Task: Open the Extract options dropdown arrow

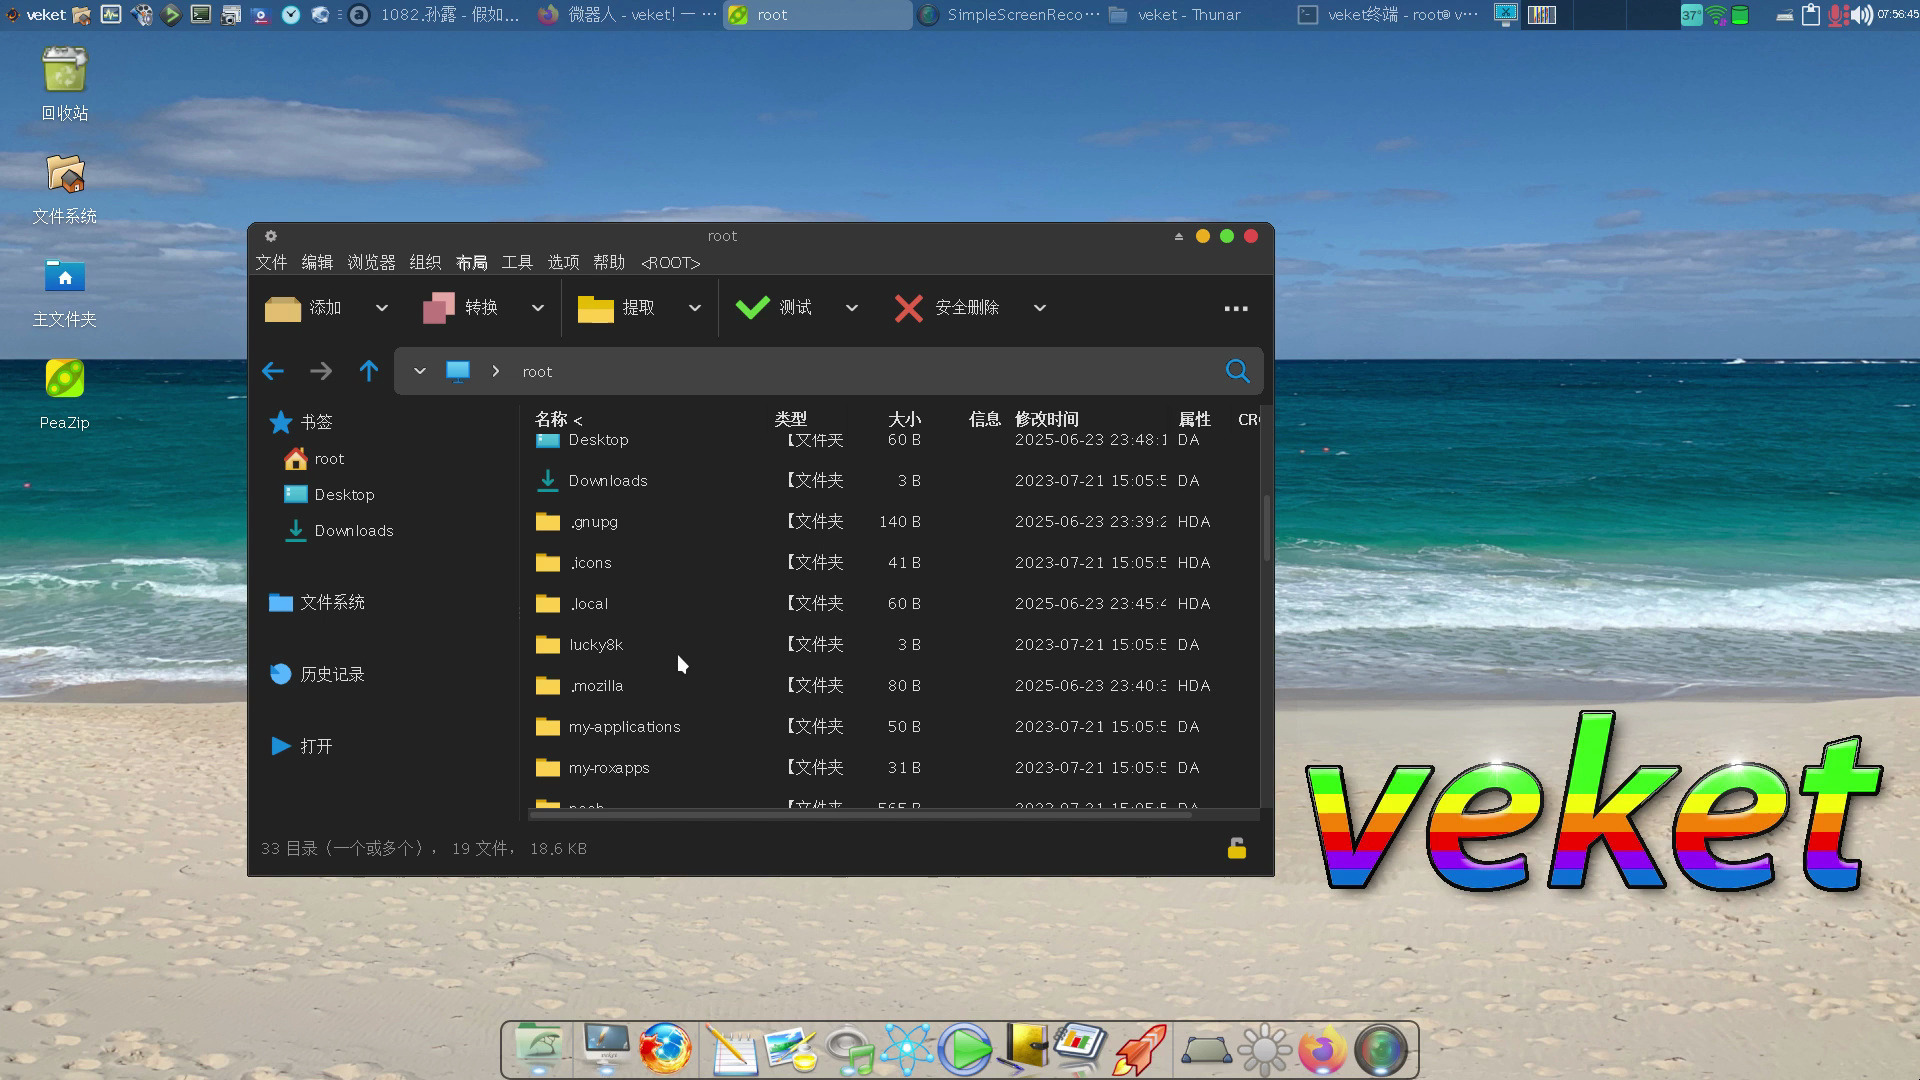Action: (695, 308)
